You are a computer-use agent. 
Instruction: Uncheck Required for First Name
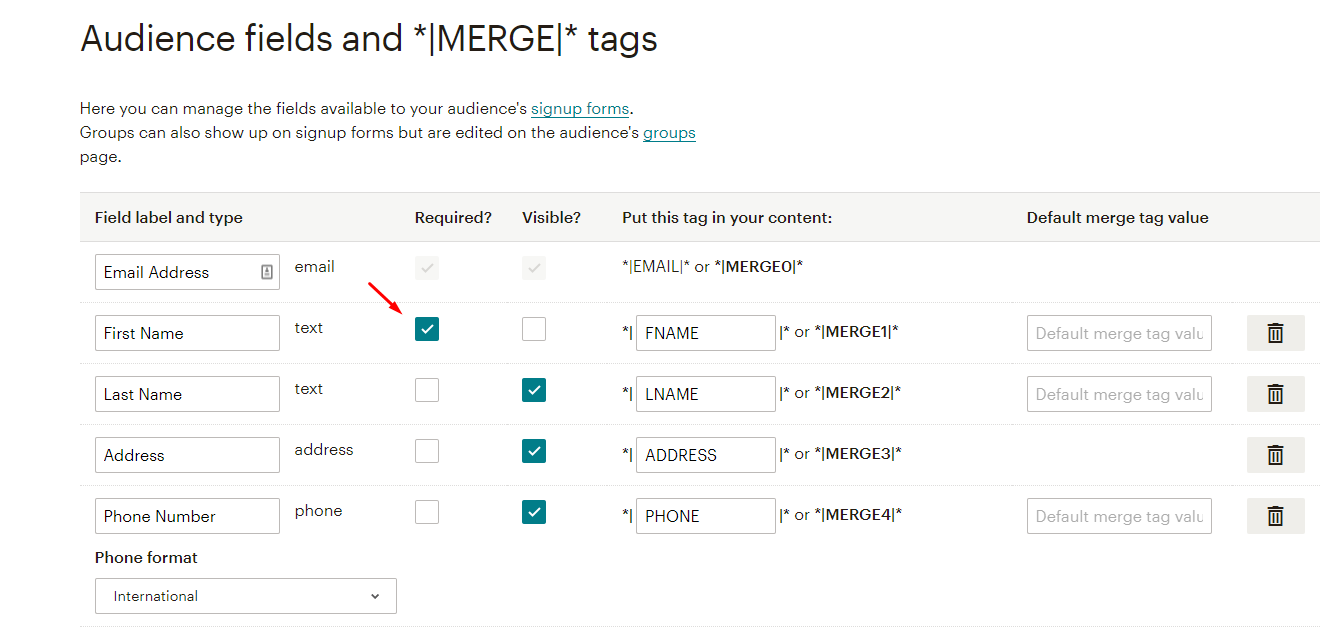(x=427, y=329)
